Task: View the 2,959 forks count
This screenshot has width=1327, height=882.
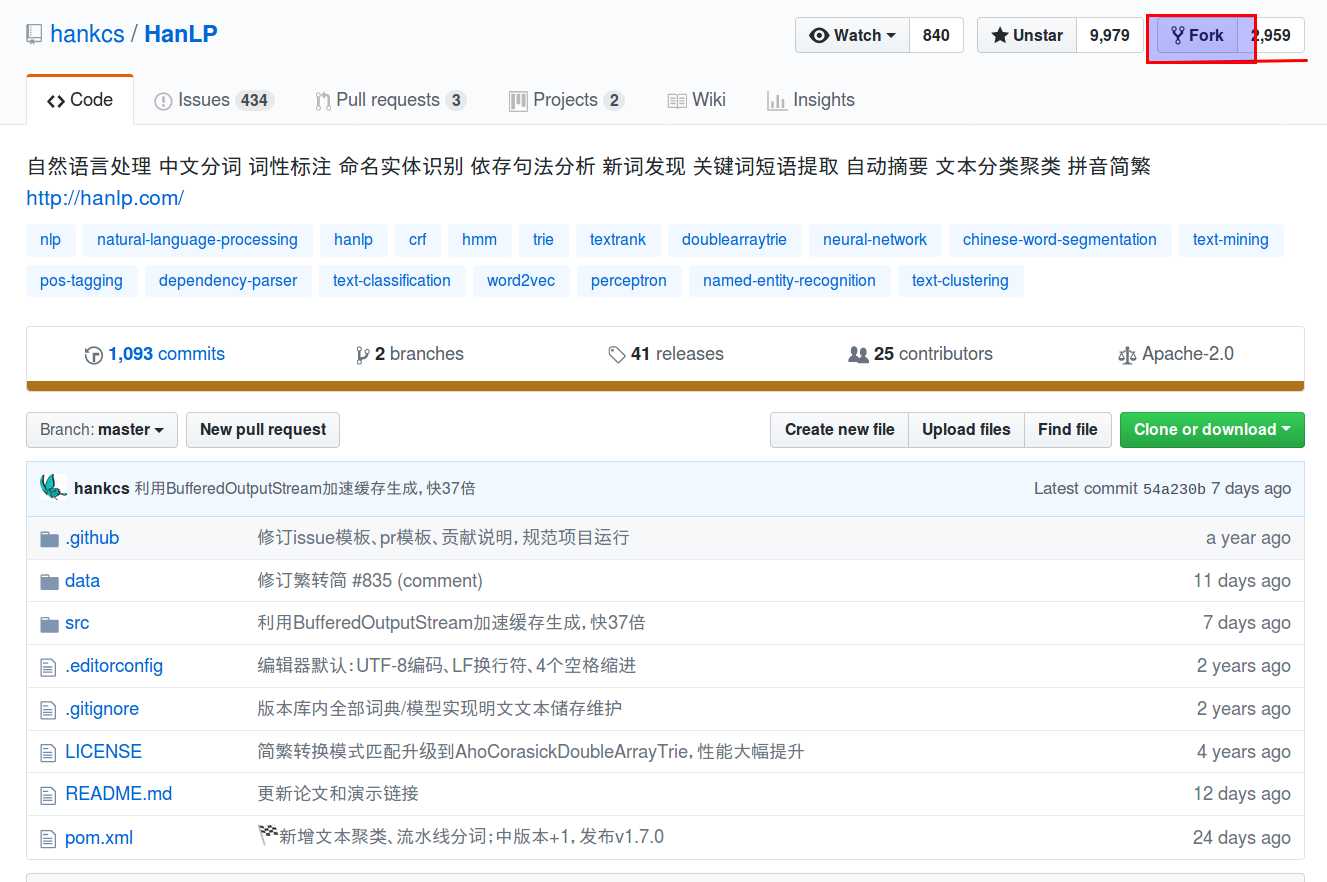Action: 1271,35
